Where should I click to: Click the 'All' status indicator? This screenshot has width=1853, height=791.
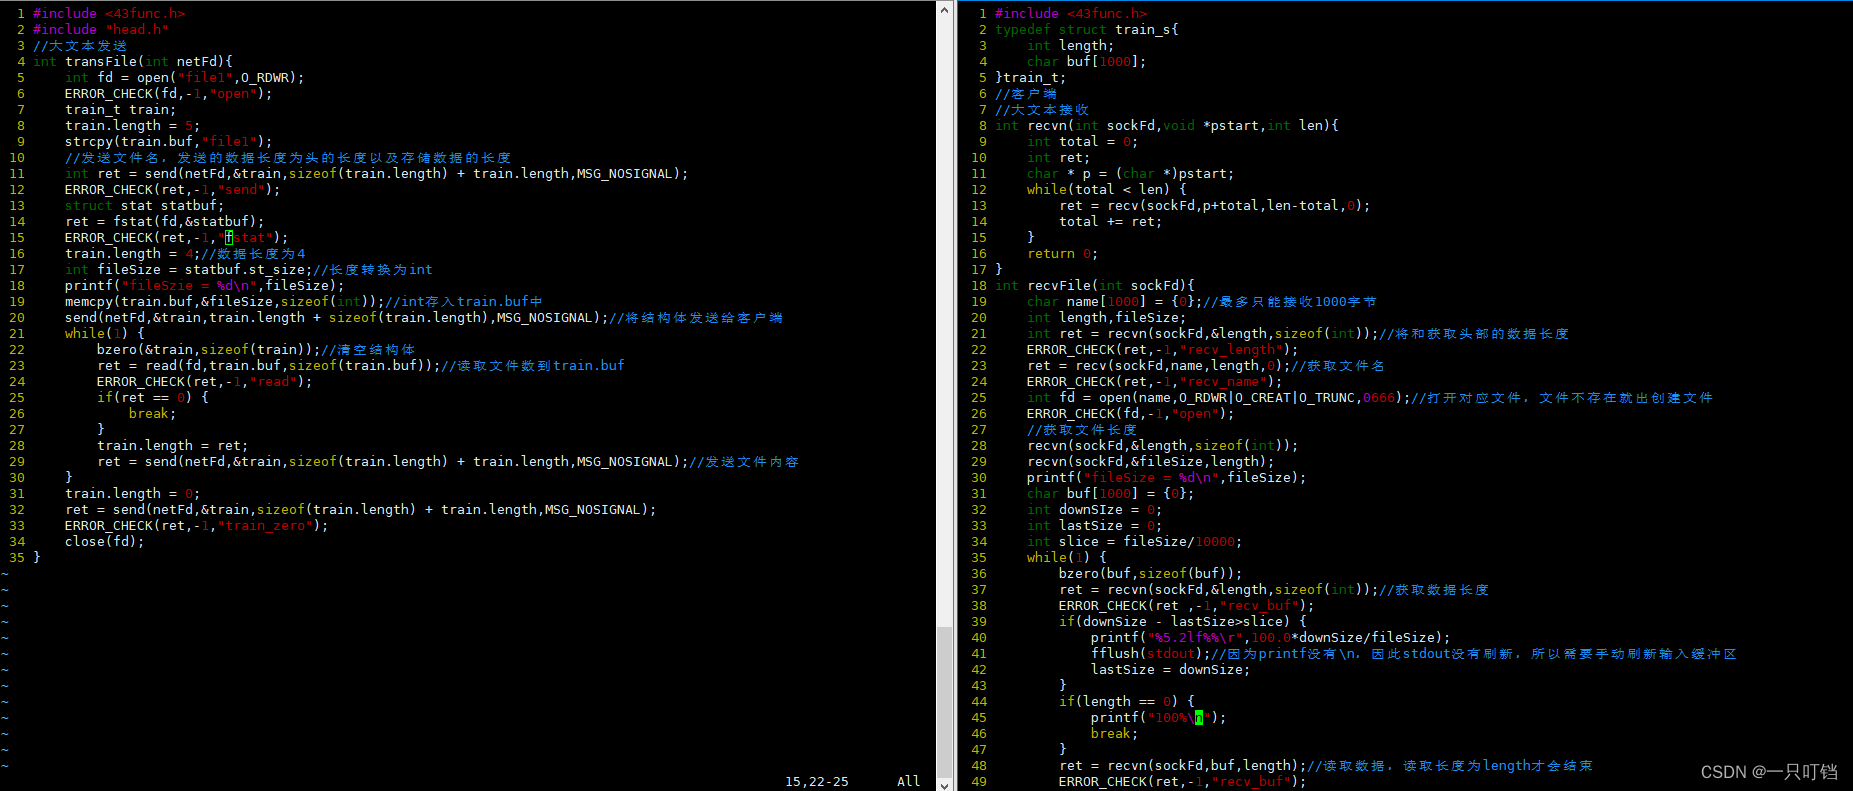[909, 782]
